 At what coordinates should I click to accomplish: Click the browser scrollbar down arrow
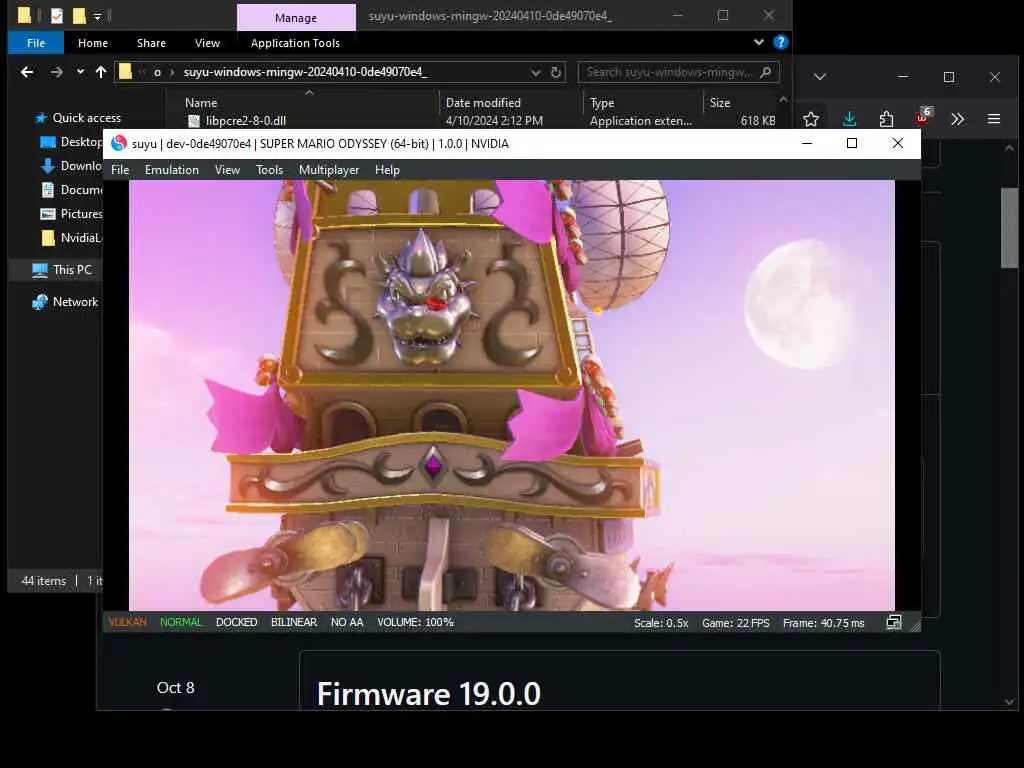pos(1010,701)
